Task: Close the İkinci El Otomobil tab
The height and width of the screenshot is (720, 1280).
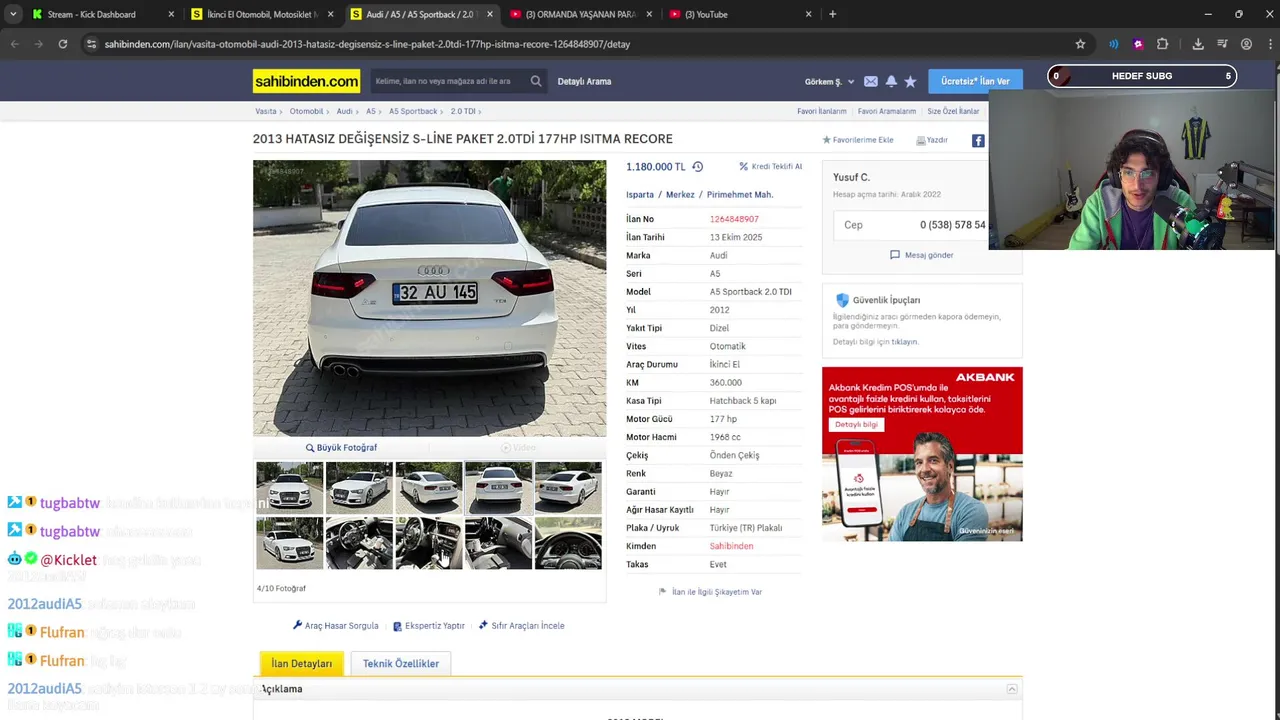Action: click(x=330, y=14)
